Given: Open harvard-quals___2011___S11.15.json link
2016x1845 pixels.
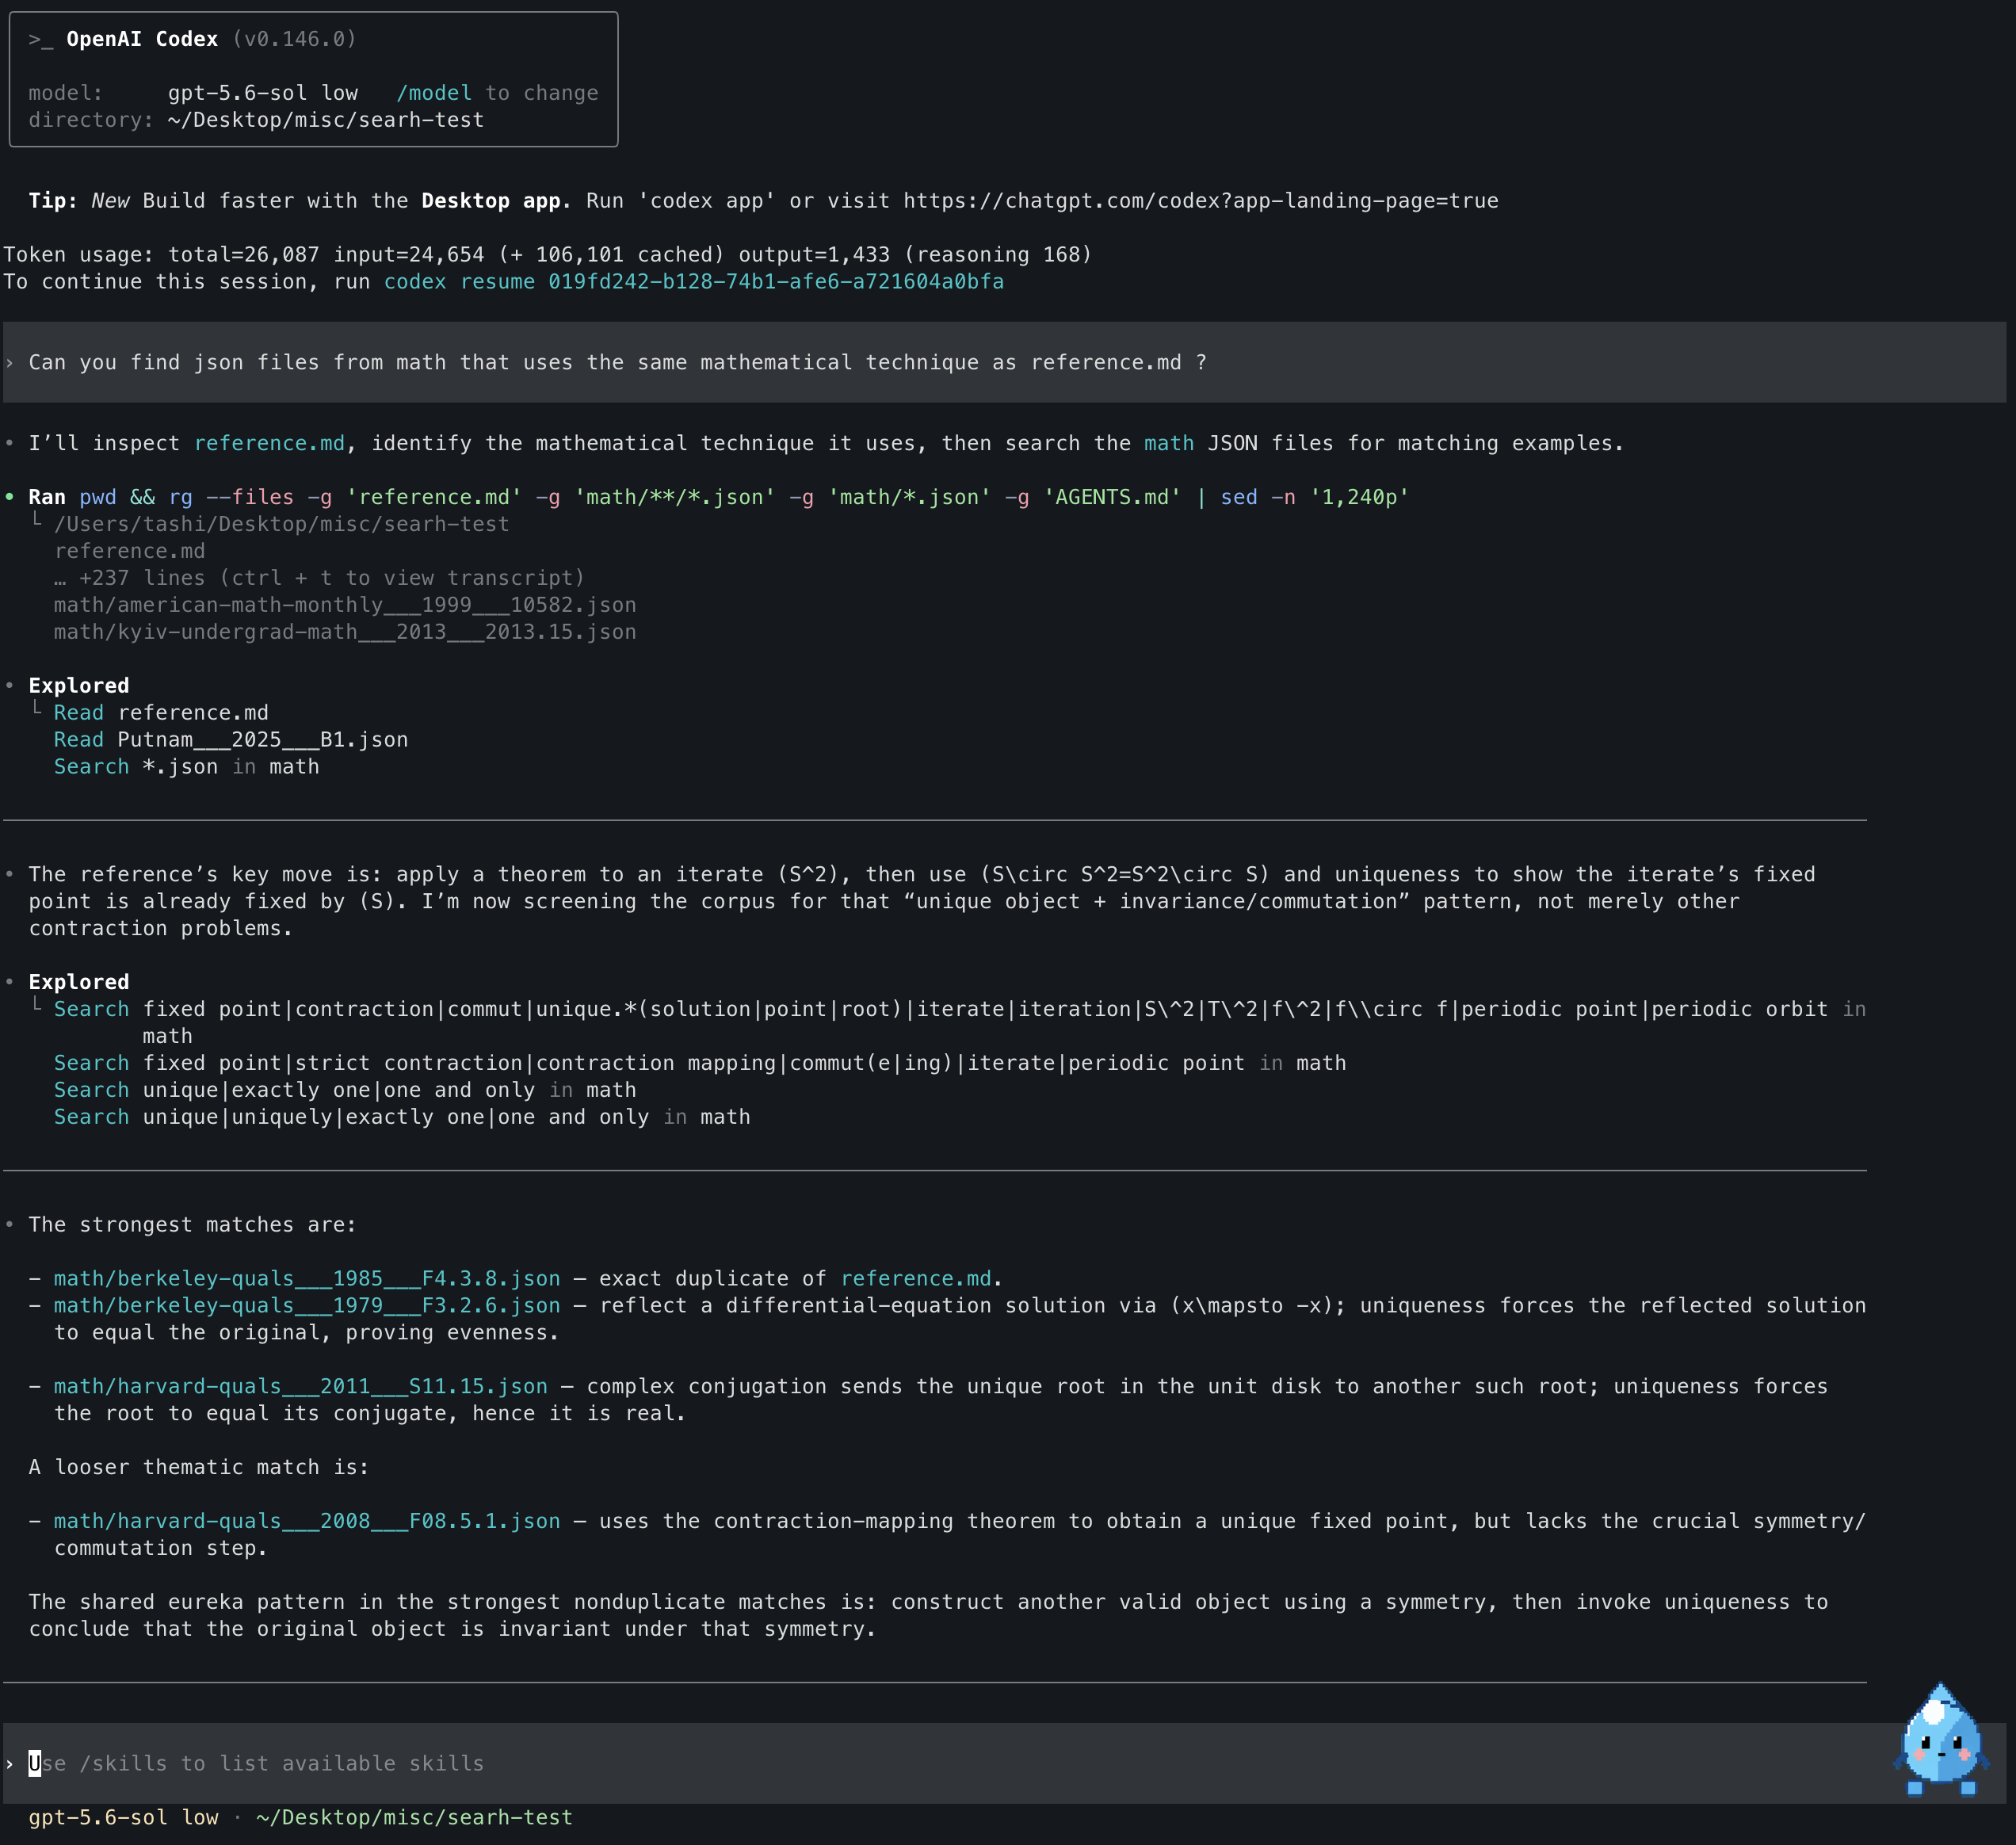Looking at the screenshot, I should (301, 1386).
